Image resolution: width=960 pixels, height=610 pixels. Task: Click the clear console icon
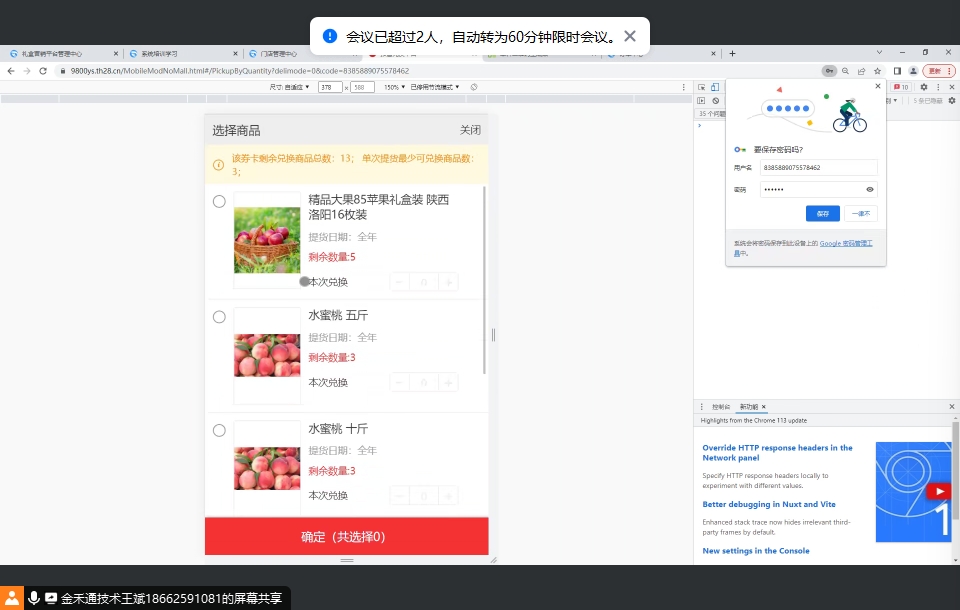(715, 101)
